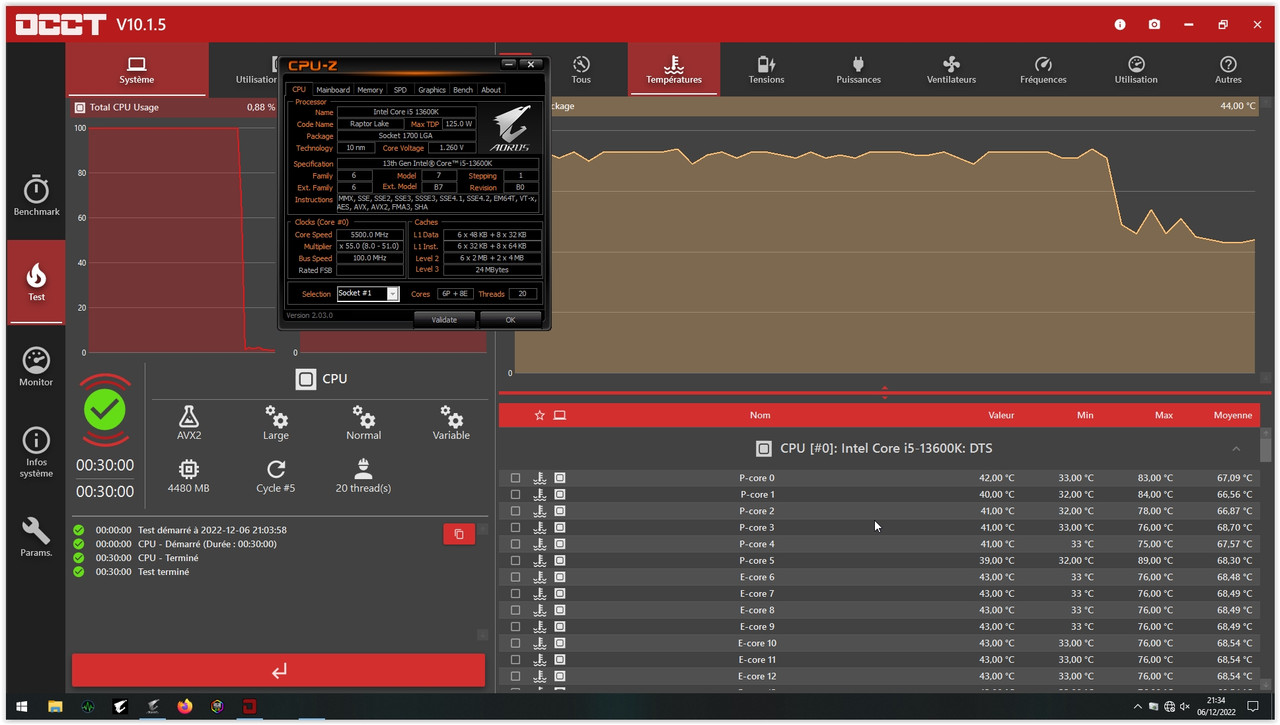Switch to the Puissances tab

pyautogui.click(x=859, y=69)
